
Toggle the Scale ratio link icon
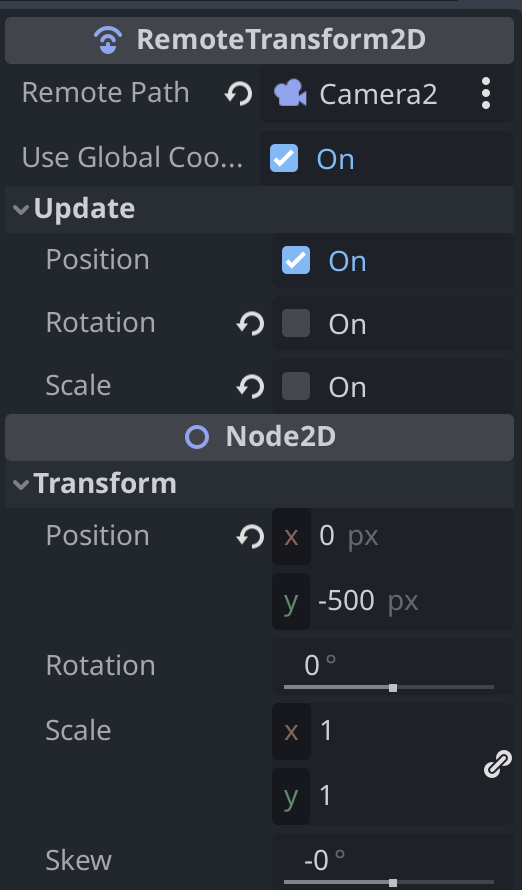coord(498,763)
